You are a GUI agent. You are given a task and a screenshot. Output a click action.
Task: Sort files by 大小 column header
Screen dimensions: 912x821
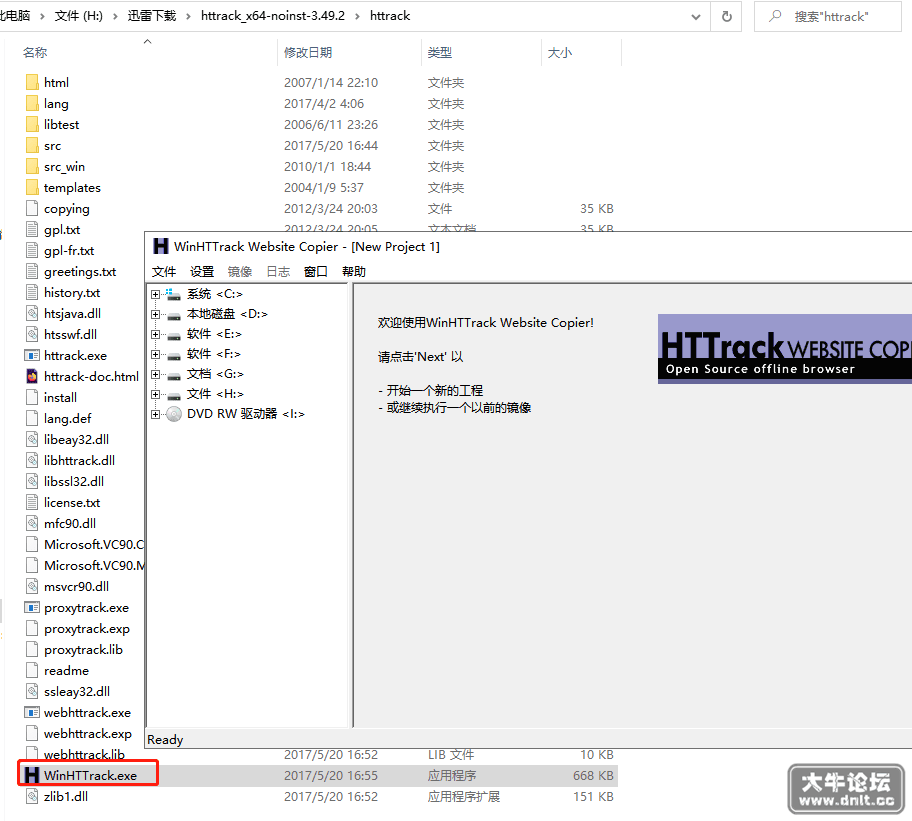click(560, 52)
